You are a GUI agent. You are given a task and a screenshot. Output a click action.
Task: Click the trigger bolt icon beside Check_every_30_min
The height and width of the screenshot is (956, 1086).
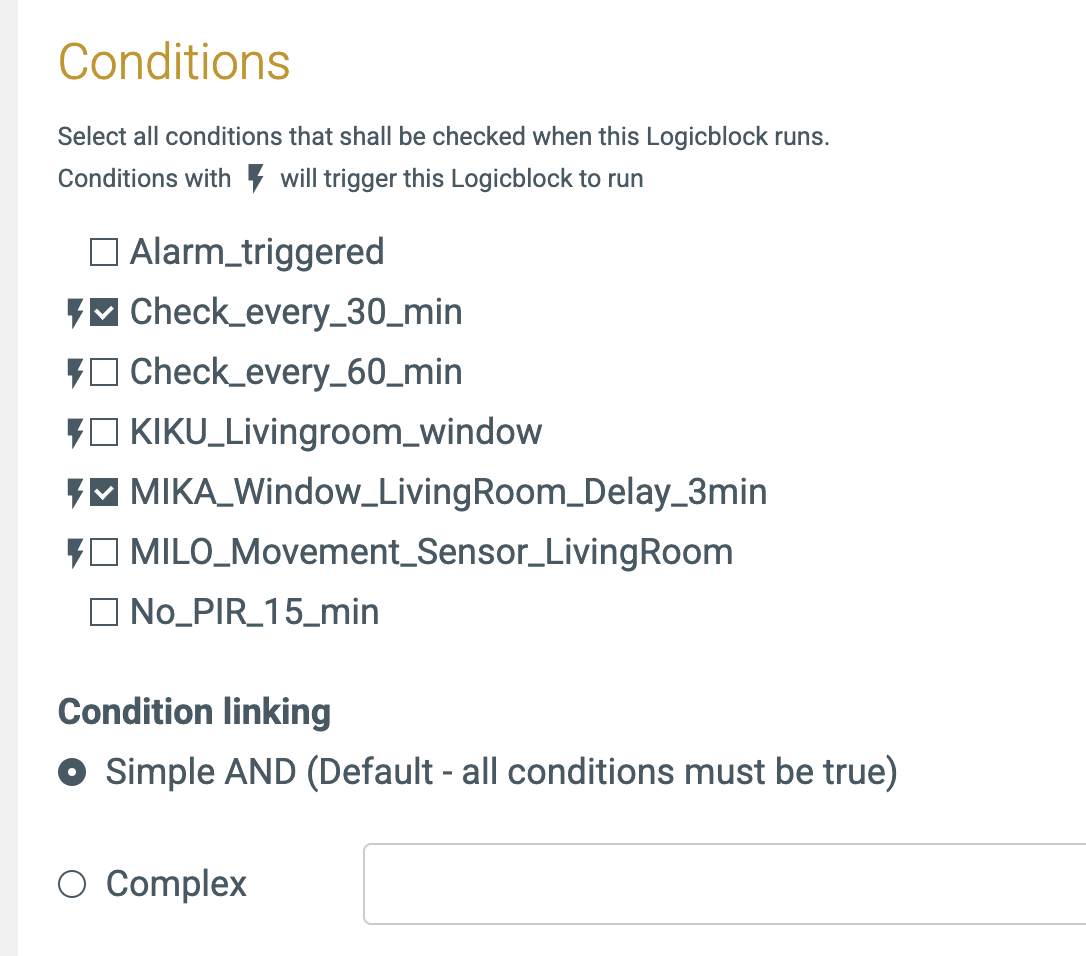tap(75, 312)
